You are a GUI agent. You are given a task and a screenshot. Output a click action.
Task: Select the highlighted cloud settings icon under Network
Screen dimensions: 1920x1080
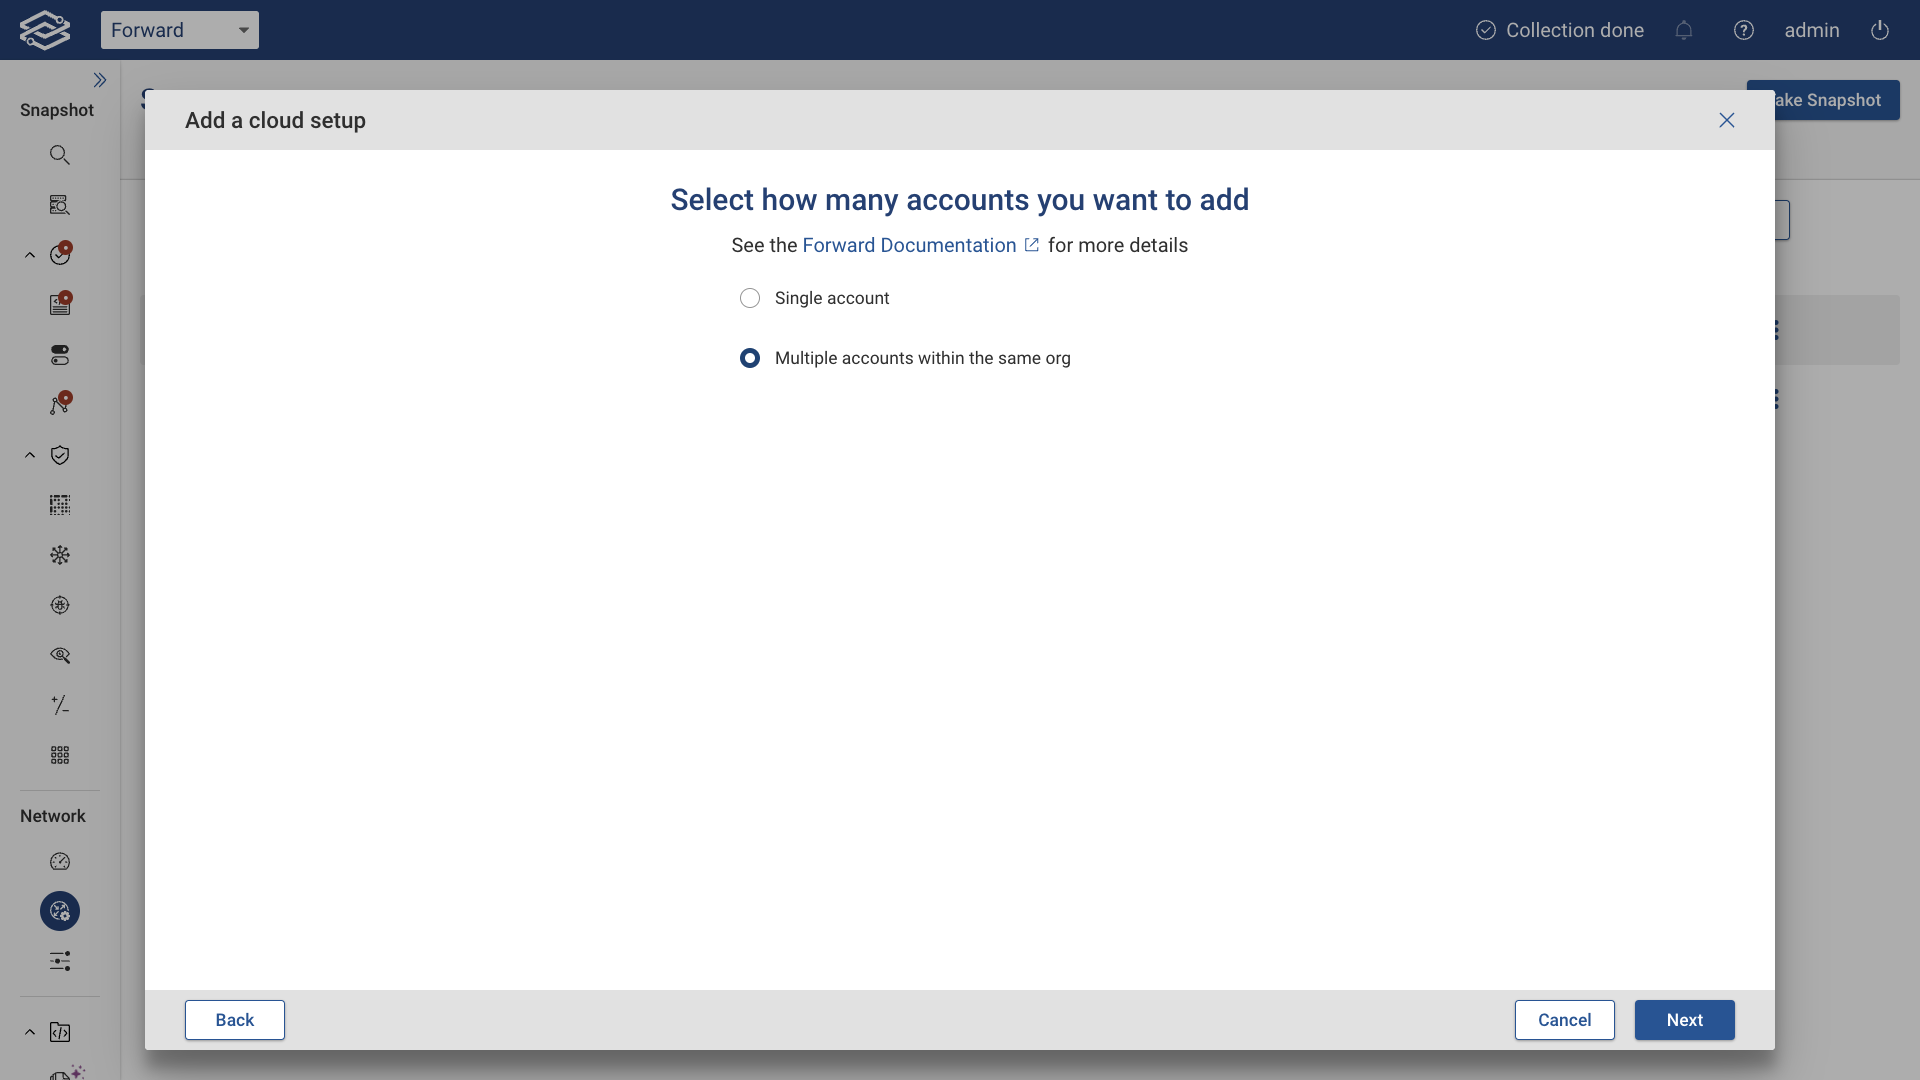click(59, 911)
